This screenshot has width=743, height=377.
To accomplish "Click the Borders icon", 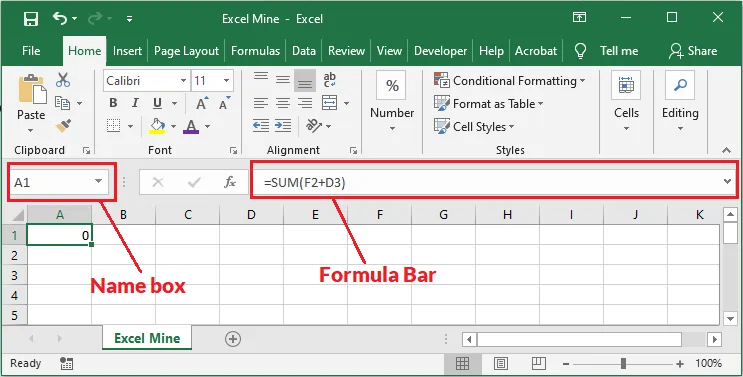I will click(113, 126).
